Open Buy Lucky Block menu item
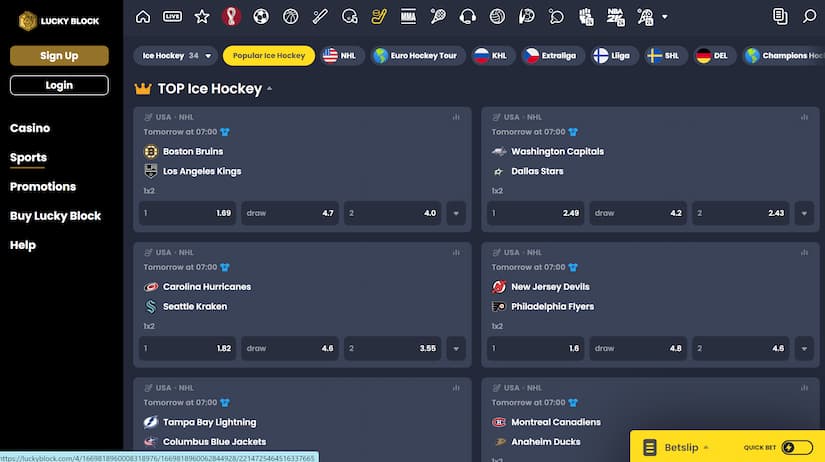Screen dimensions: 825x462 [55, 216]
